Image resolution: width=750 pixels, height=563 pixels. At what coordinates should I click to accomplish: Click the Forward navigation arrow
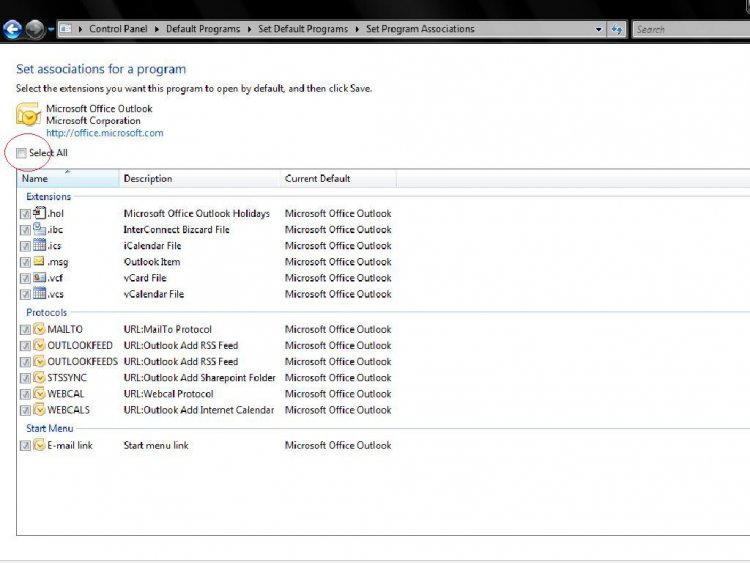[35, 29]
